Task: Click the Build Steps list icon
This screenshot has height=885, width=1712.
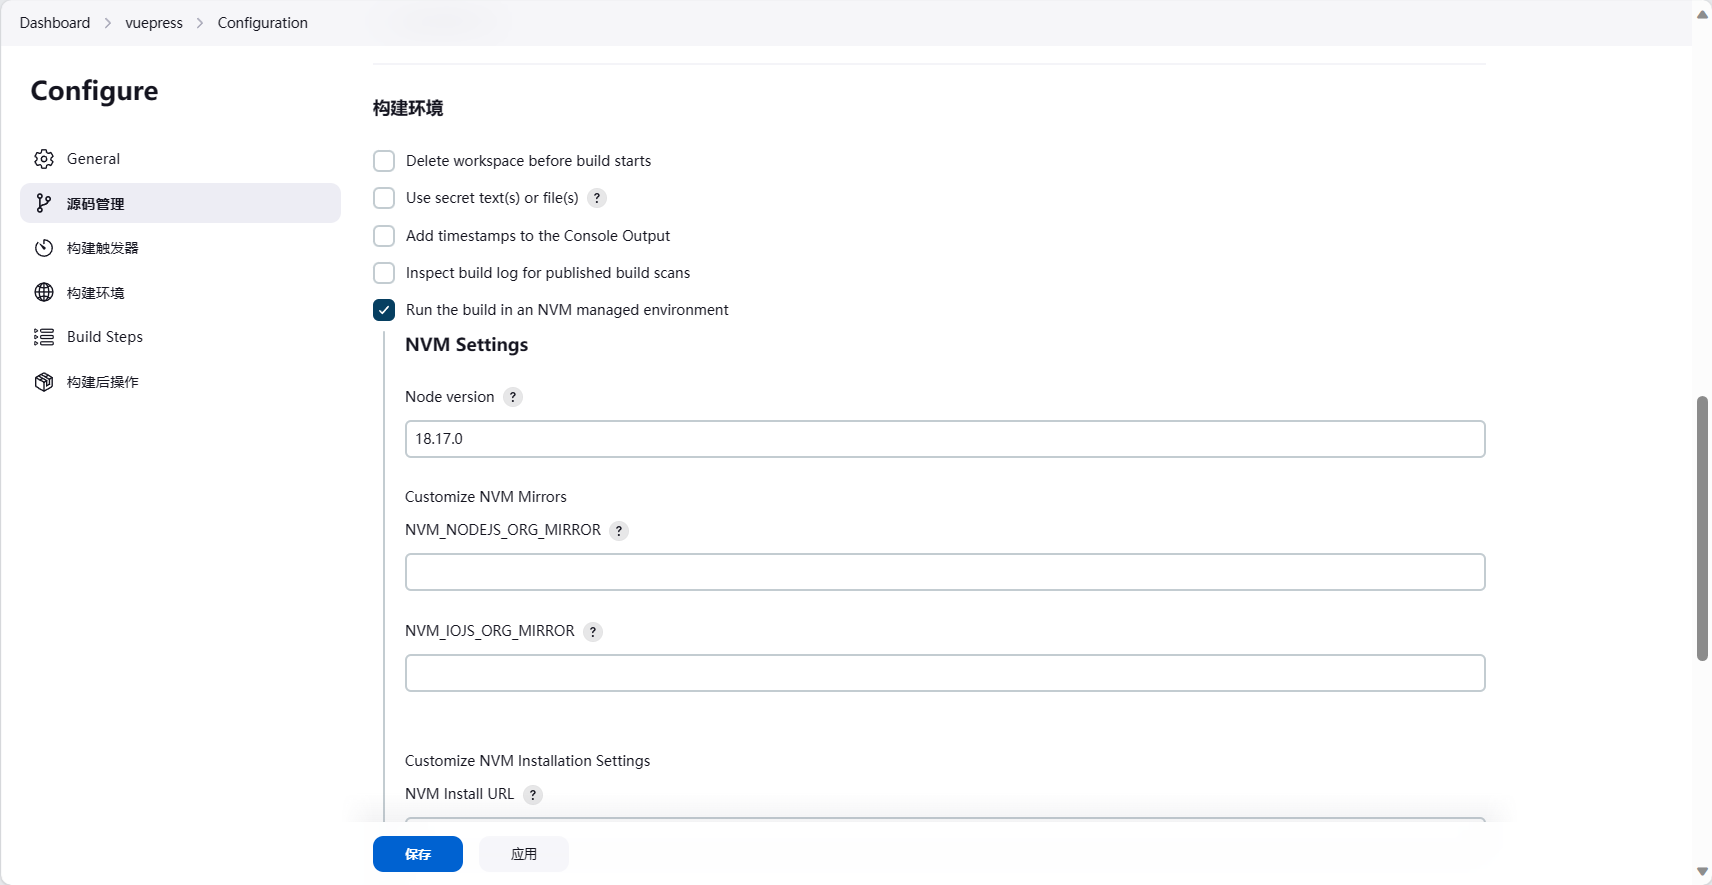Action: (x=44, y=337)
